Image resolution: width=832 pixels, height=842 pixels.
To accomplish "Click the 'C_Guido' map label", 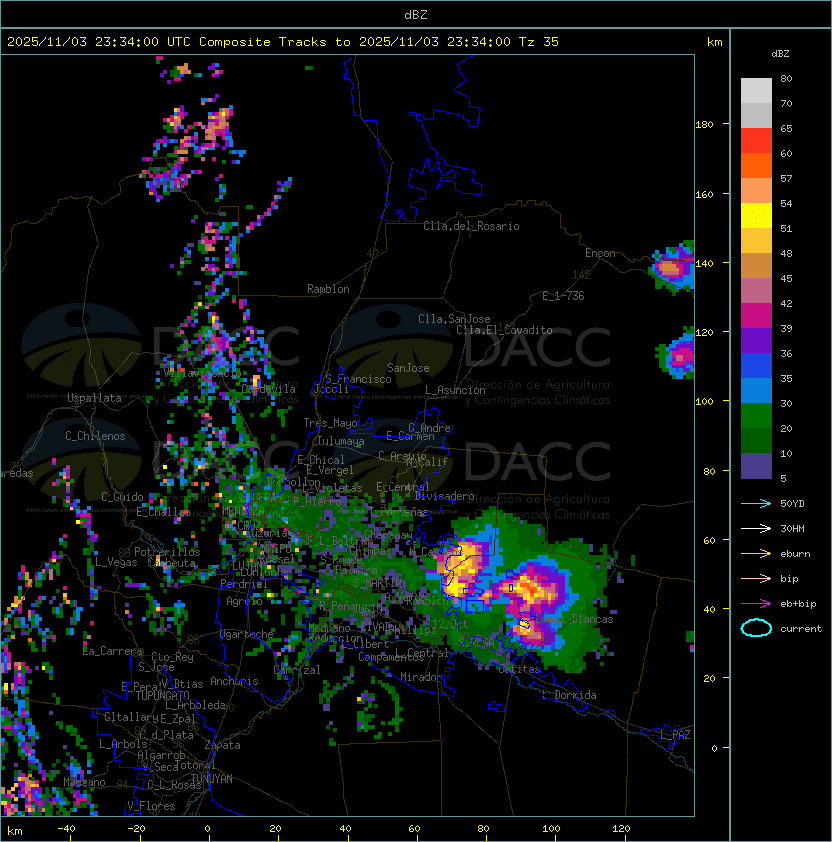I will (122, 497).
